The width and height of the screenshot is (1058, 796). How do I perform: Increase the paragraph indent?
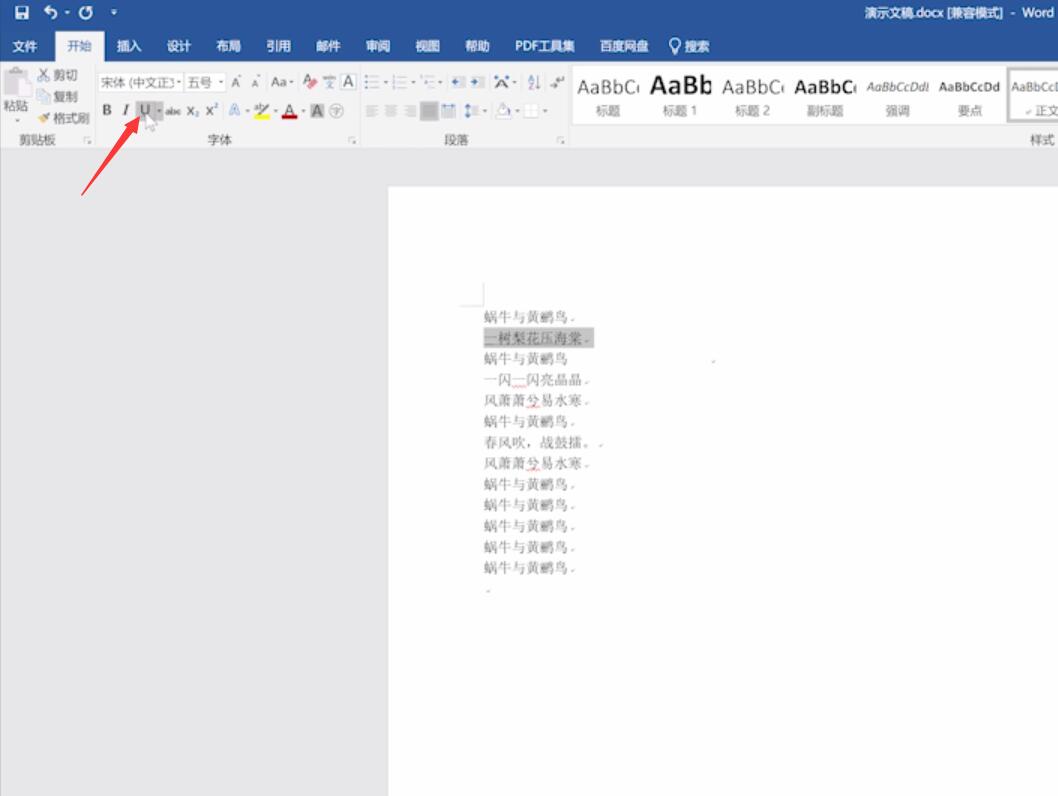478,82
